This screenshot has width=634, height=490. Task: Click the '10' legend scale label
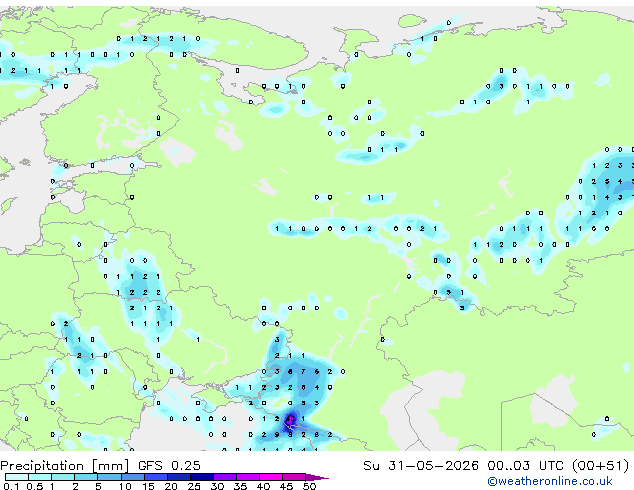[x=125, y=486]
